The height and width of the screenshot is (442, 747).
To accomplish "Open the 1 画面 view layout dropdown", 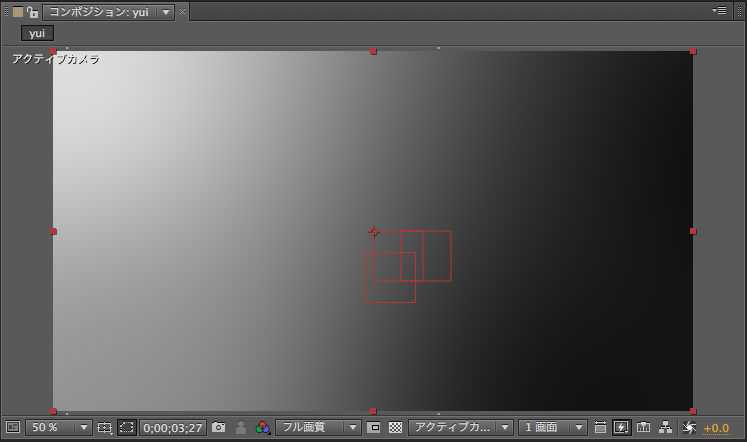I will pyautogui.click(x=553, y=427).
